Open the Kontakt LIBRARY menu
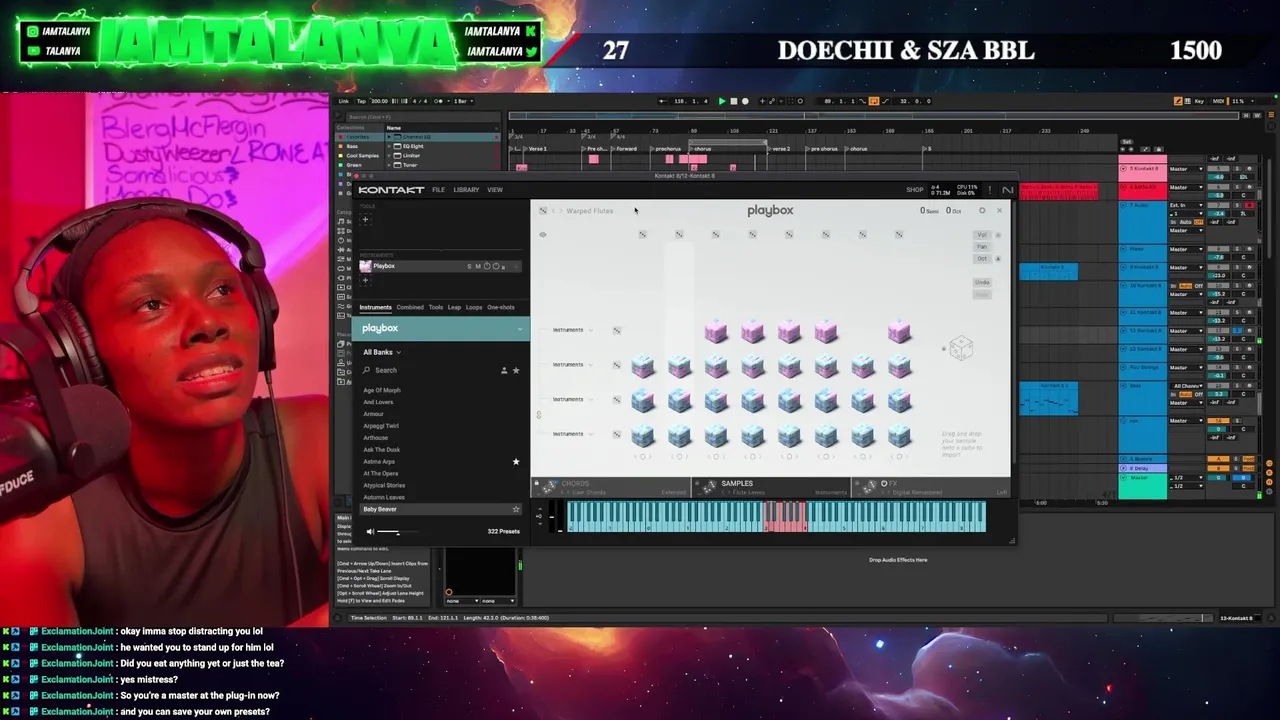 point(466,189)
